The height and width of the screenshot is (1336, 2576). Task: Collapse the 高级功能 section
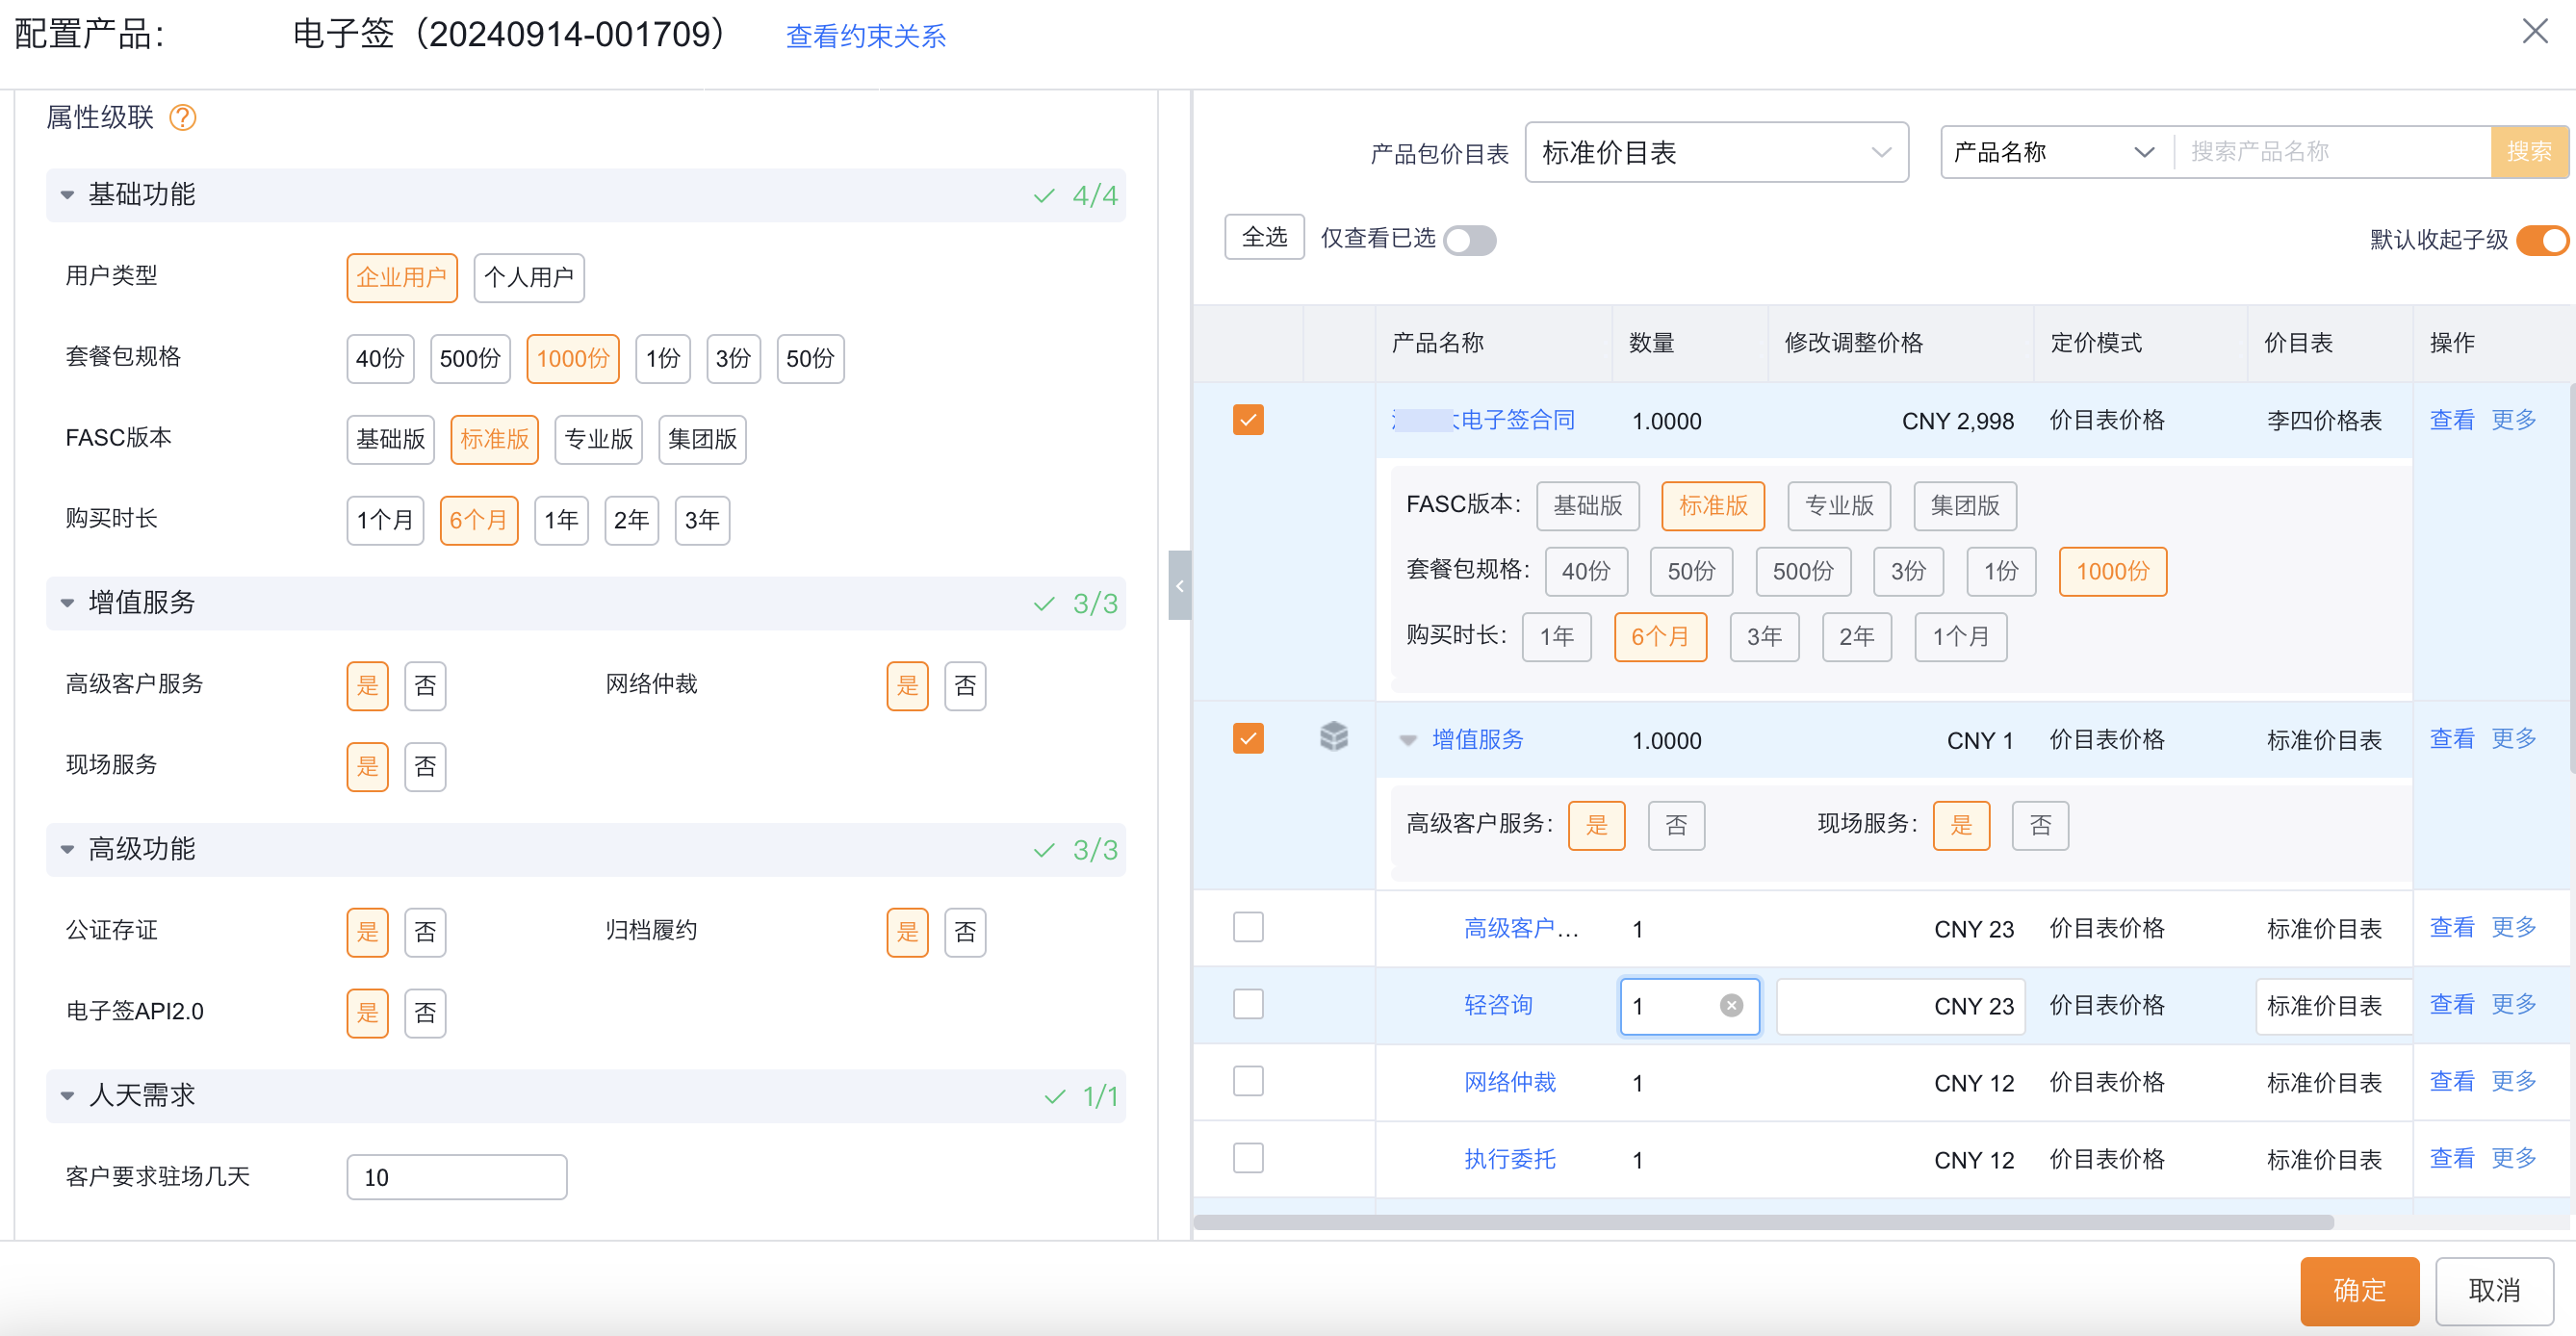(x=67, y=850)
